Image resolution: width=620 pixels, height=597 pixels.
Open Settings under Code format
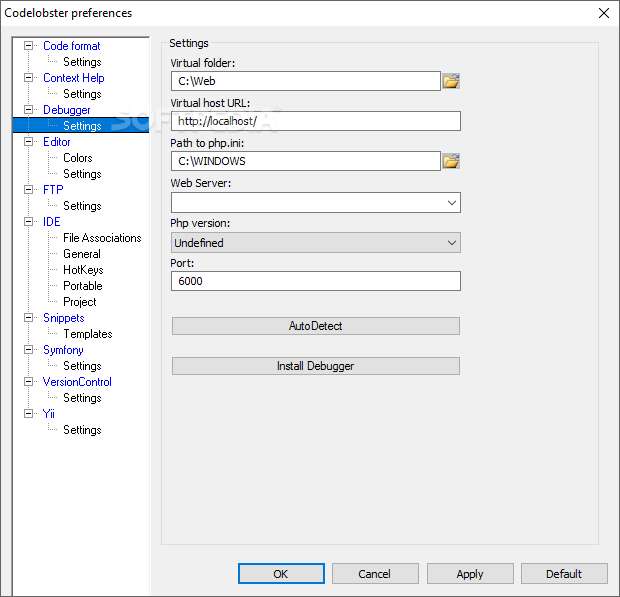82,62
